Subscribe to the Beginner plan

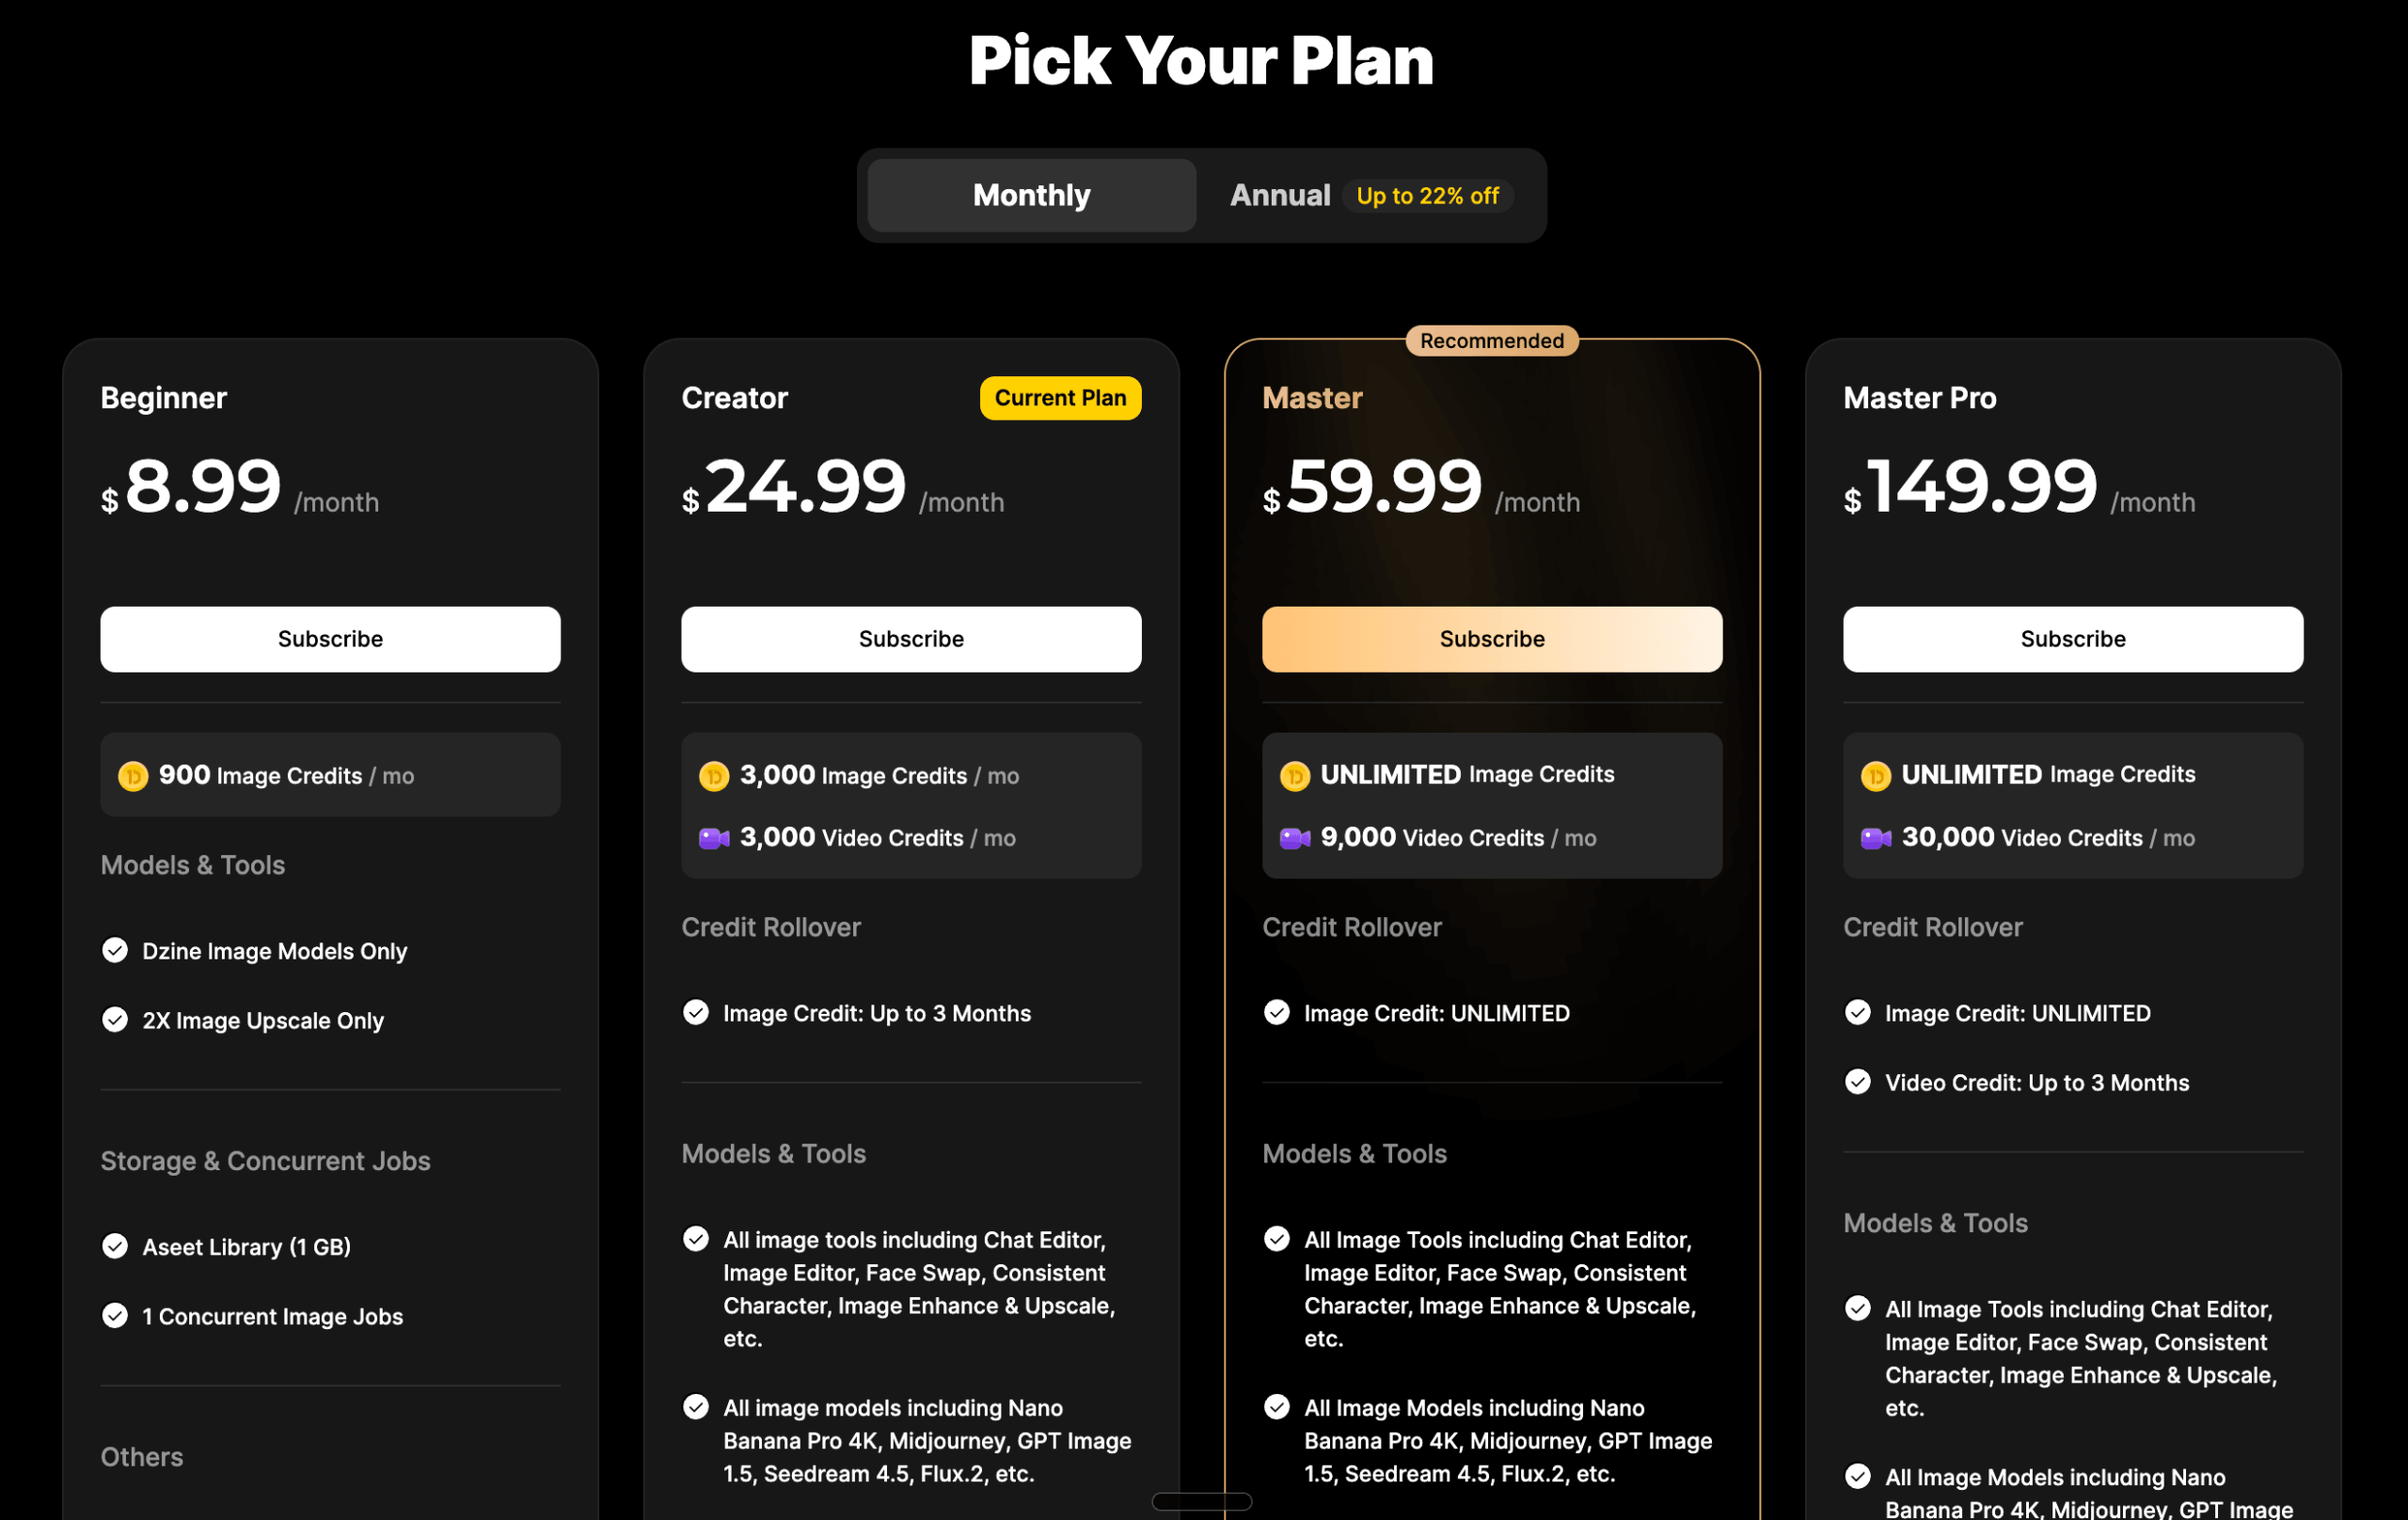(x=330, y=639)
